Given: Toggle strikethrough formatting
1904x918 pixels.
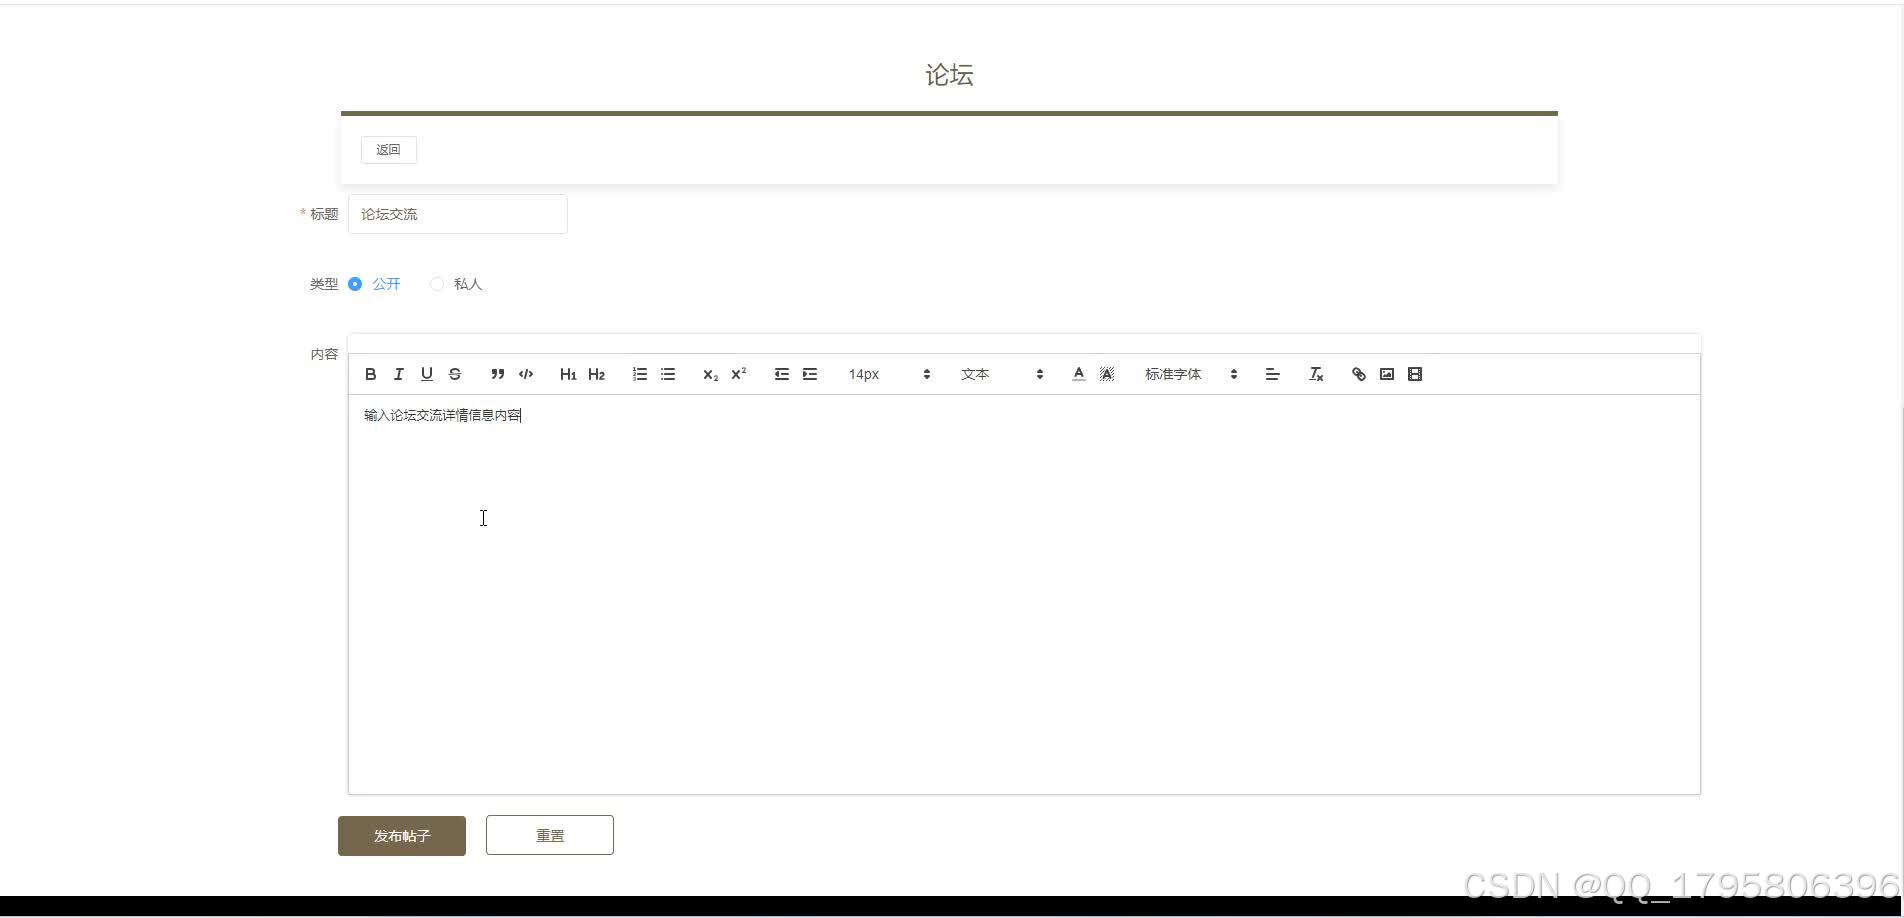Looking at the screenshot, I should tap(455, 374).
